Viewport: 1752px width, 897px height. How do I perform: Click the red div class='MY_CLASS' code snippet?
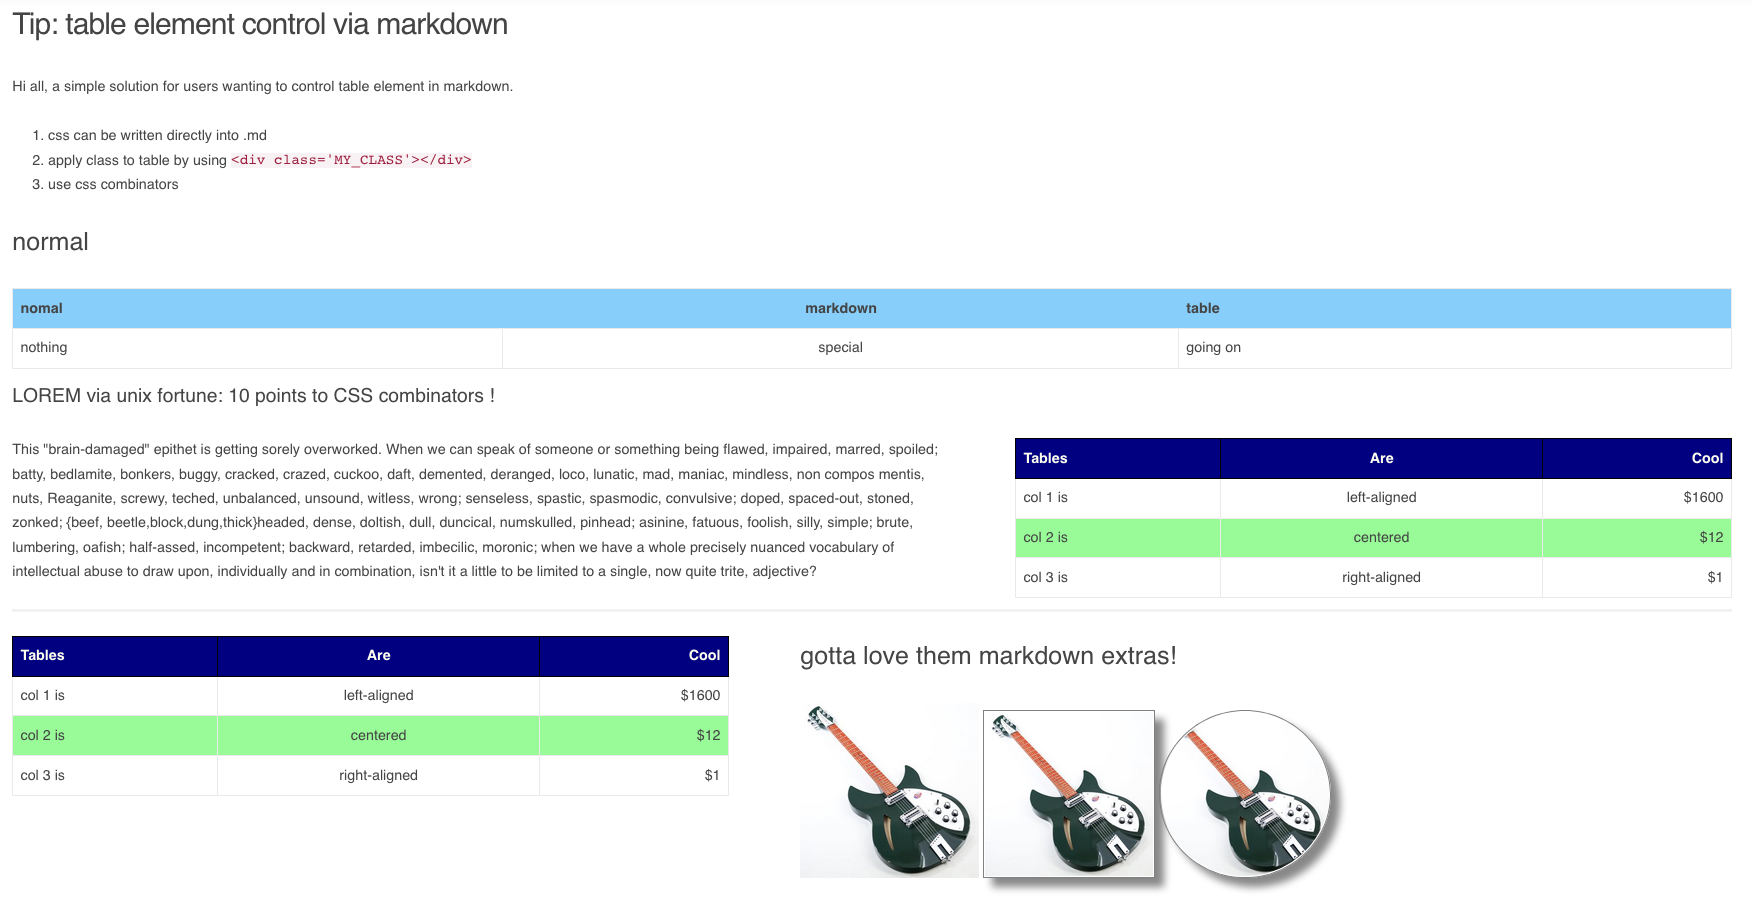coord(351,160)
